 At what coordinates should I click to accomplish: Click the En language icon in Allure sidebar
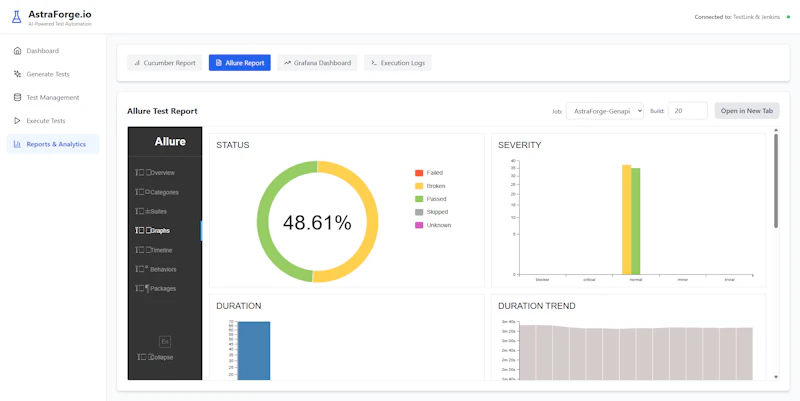tap(165, 341)
